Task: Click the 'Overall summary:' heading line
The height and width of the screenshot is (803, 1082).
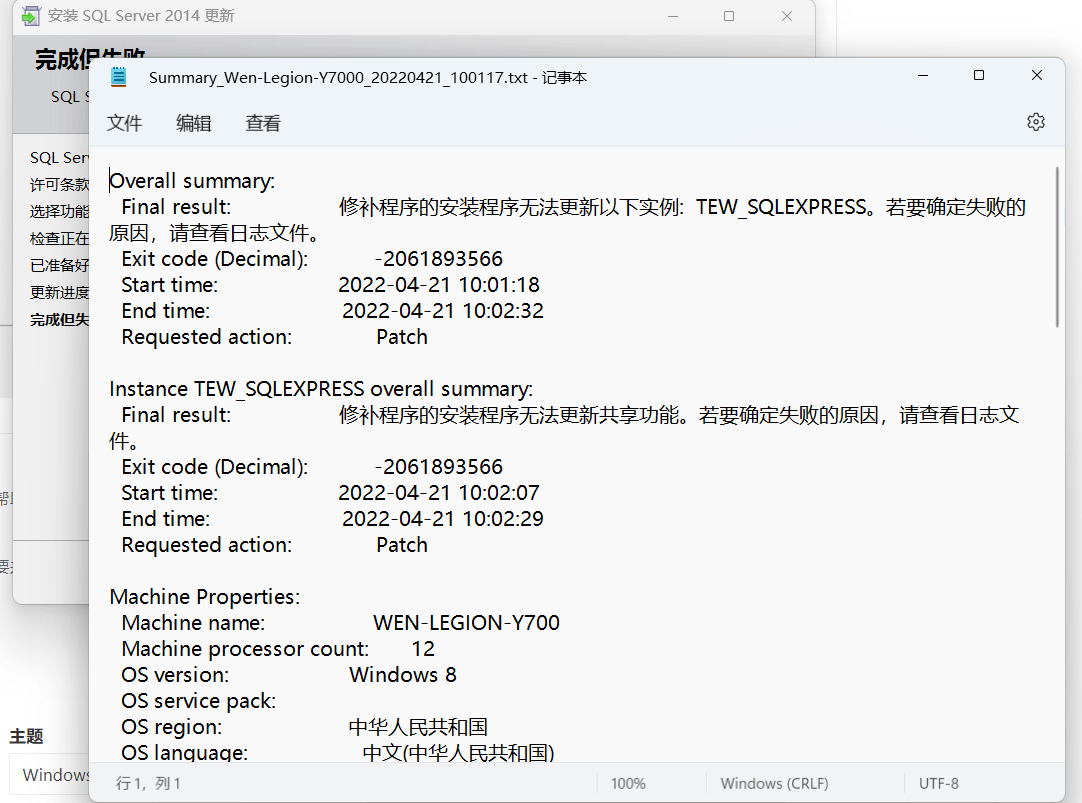Action: pyautogui.click(x=193, y=181)
